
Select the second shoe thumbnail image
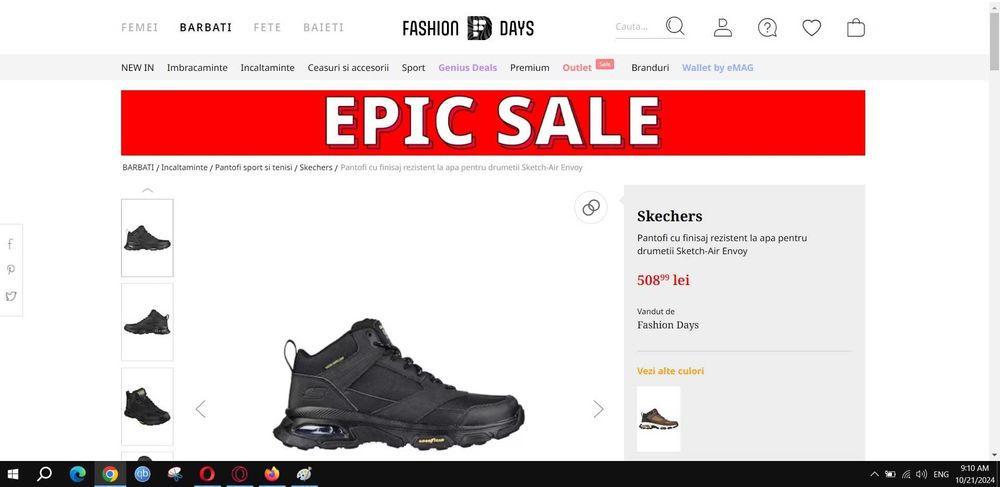147,322
